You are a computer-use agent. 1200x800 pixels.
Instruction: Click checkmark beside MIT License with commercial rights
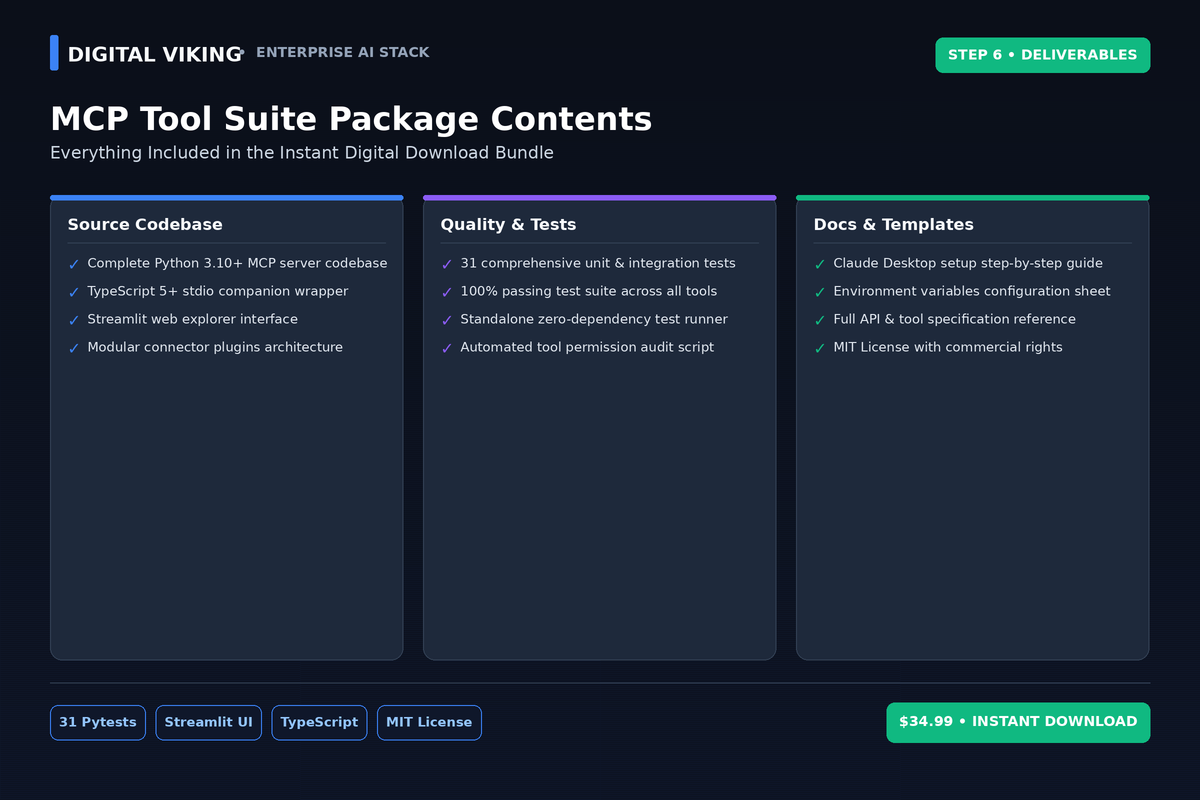pos(820,348)
